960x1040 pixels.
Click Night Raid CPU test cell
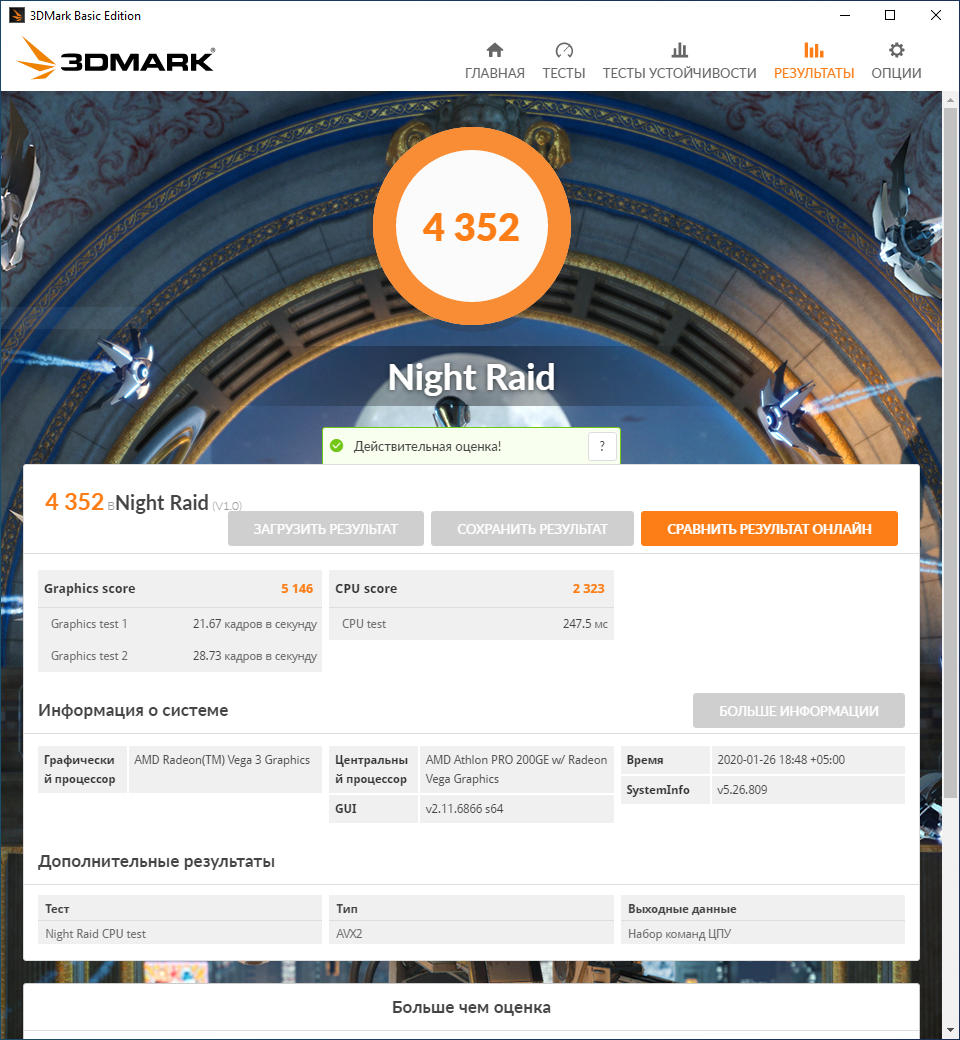(180, 933)
